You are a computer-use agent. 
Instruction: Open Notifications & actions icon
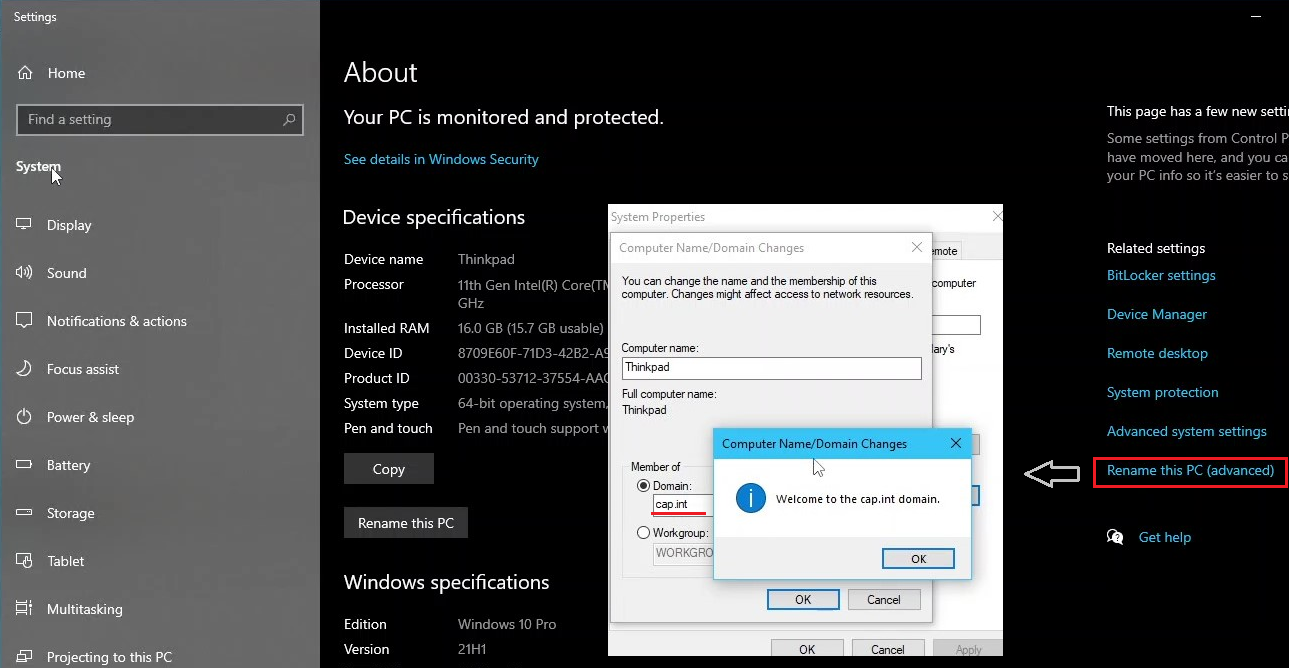pyautogui.click(x=24, y=321)
